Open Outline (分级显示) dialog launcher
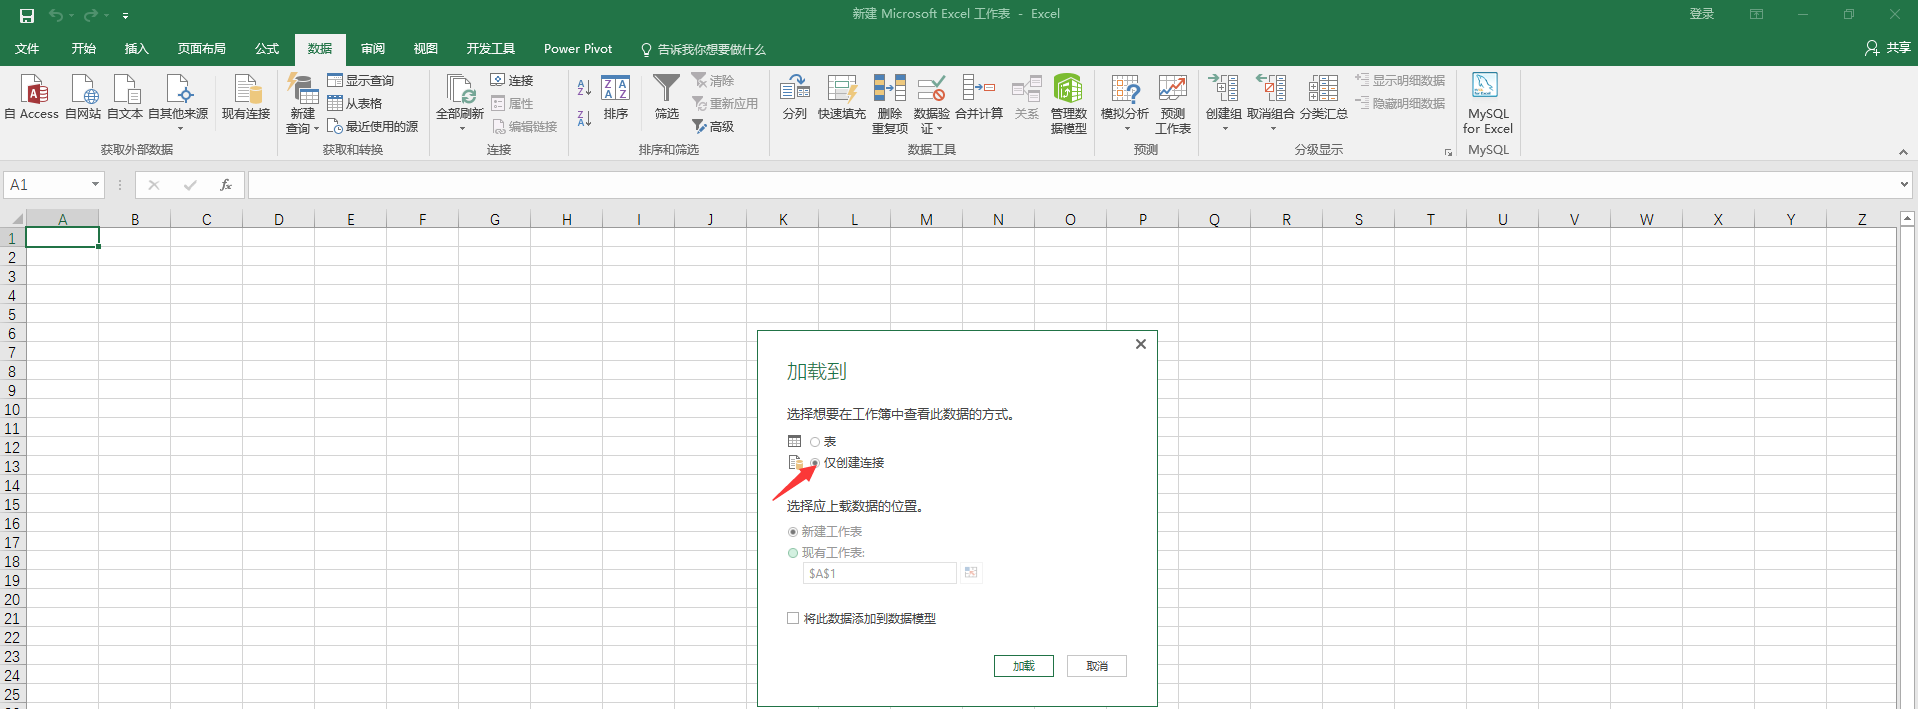The width and height of the screenshot is (1918, 709). [x=1448, y=152]
